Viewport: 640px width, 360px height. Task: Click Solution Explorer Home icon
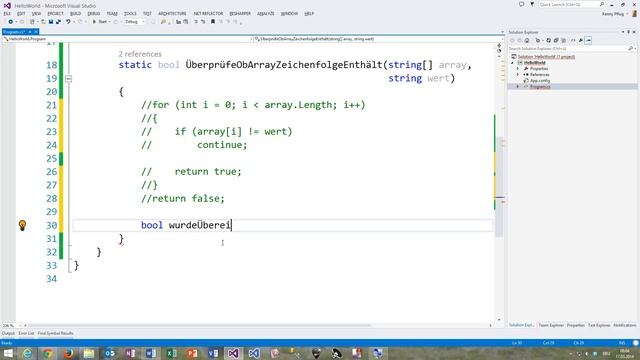527,40
